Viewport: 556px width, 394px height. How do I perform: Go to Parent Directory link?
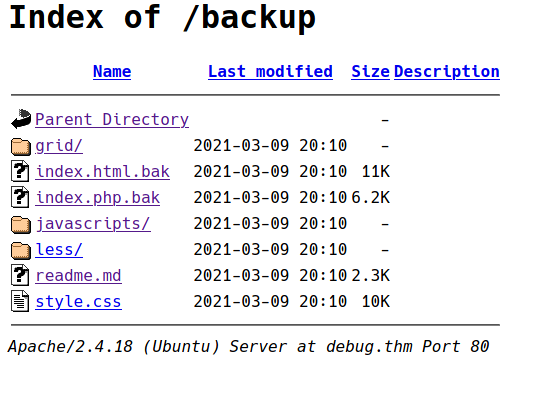[x=112, y=120]
